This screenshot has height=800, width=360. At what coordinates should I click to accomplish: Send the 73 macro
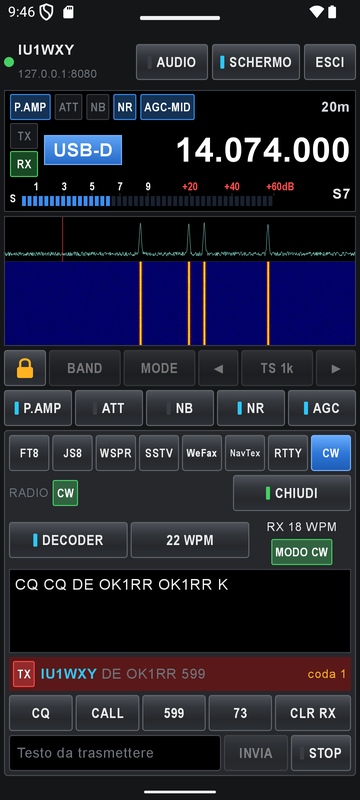(240, 713)
